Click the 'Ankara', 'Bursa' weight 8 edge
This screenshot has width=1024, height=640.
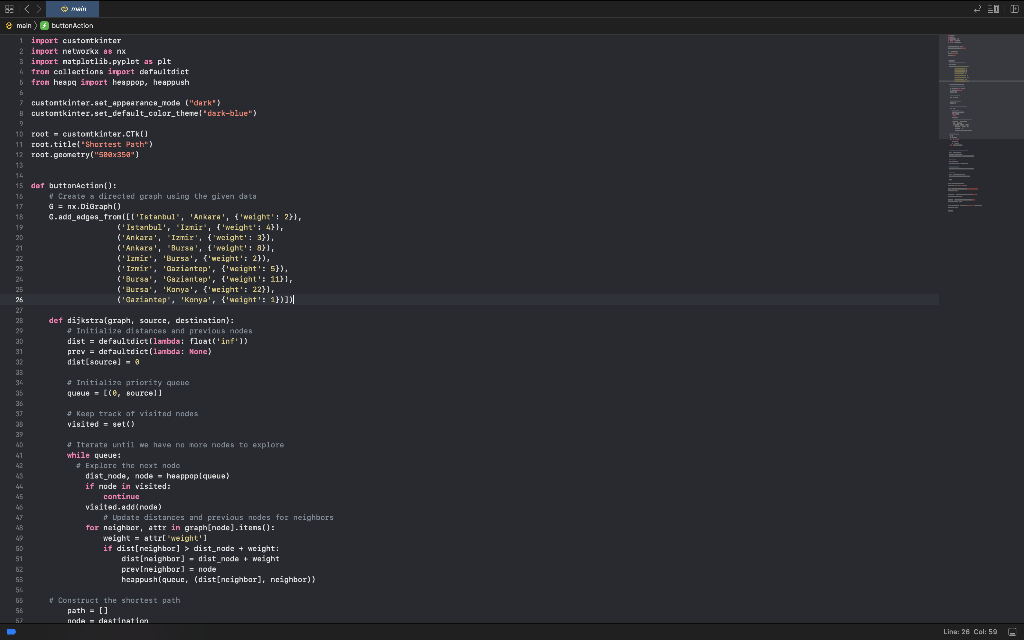coord(196,248)
